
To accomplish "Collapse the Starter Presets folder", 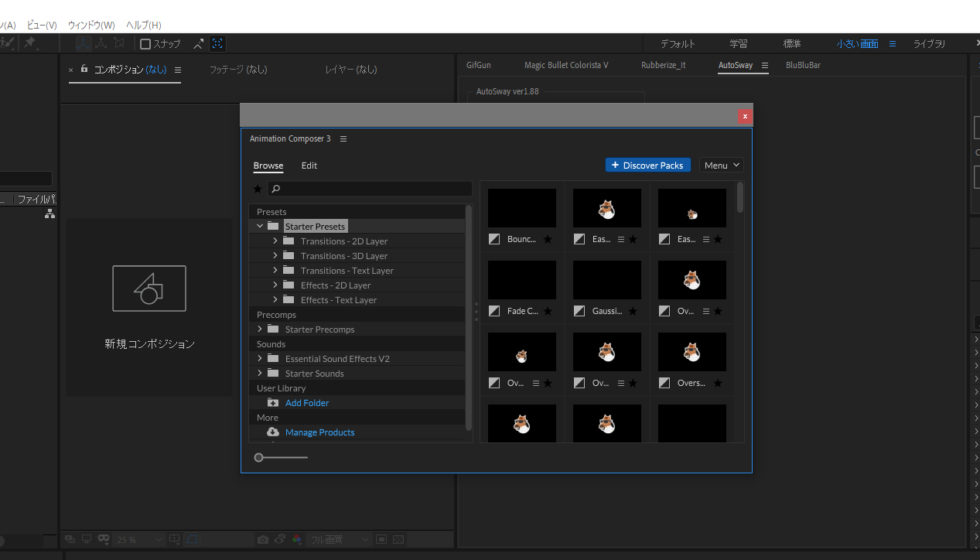I will (x=260, y=226).
